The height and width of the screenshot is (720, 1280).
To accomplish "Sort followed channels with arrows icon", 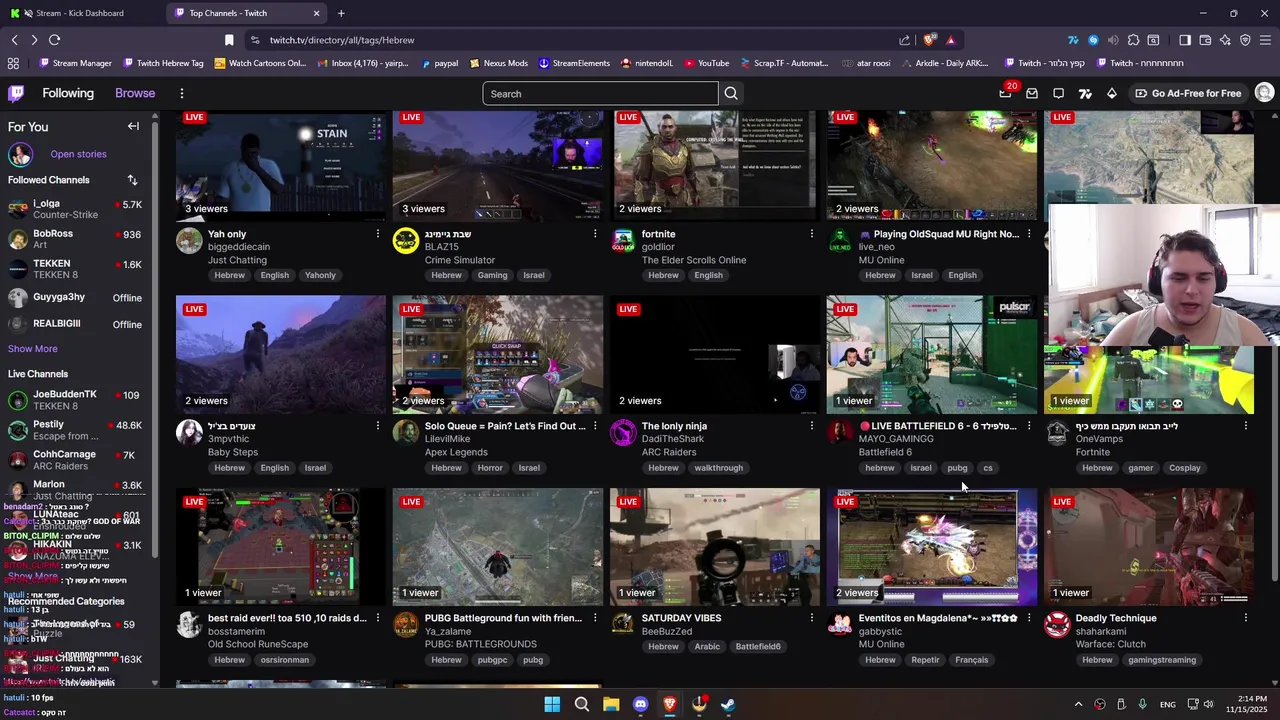I will point(132,180).
